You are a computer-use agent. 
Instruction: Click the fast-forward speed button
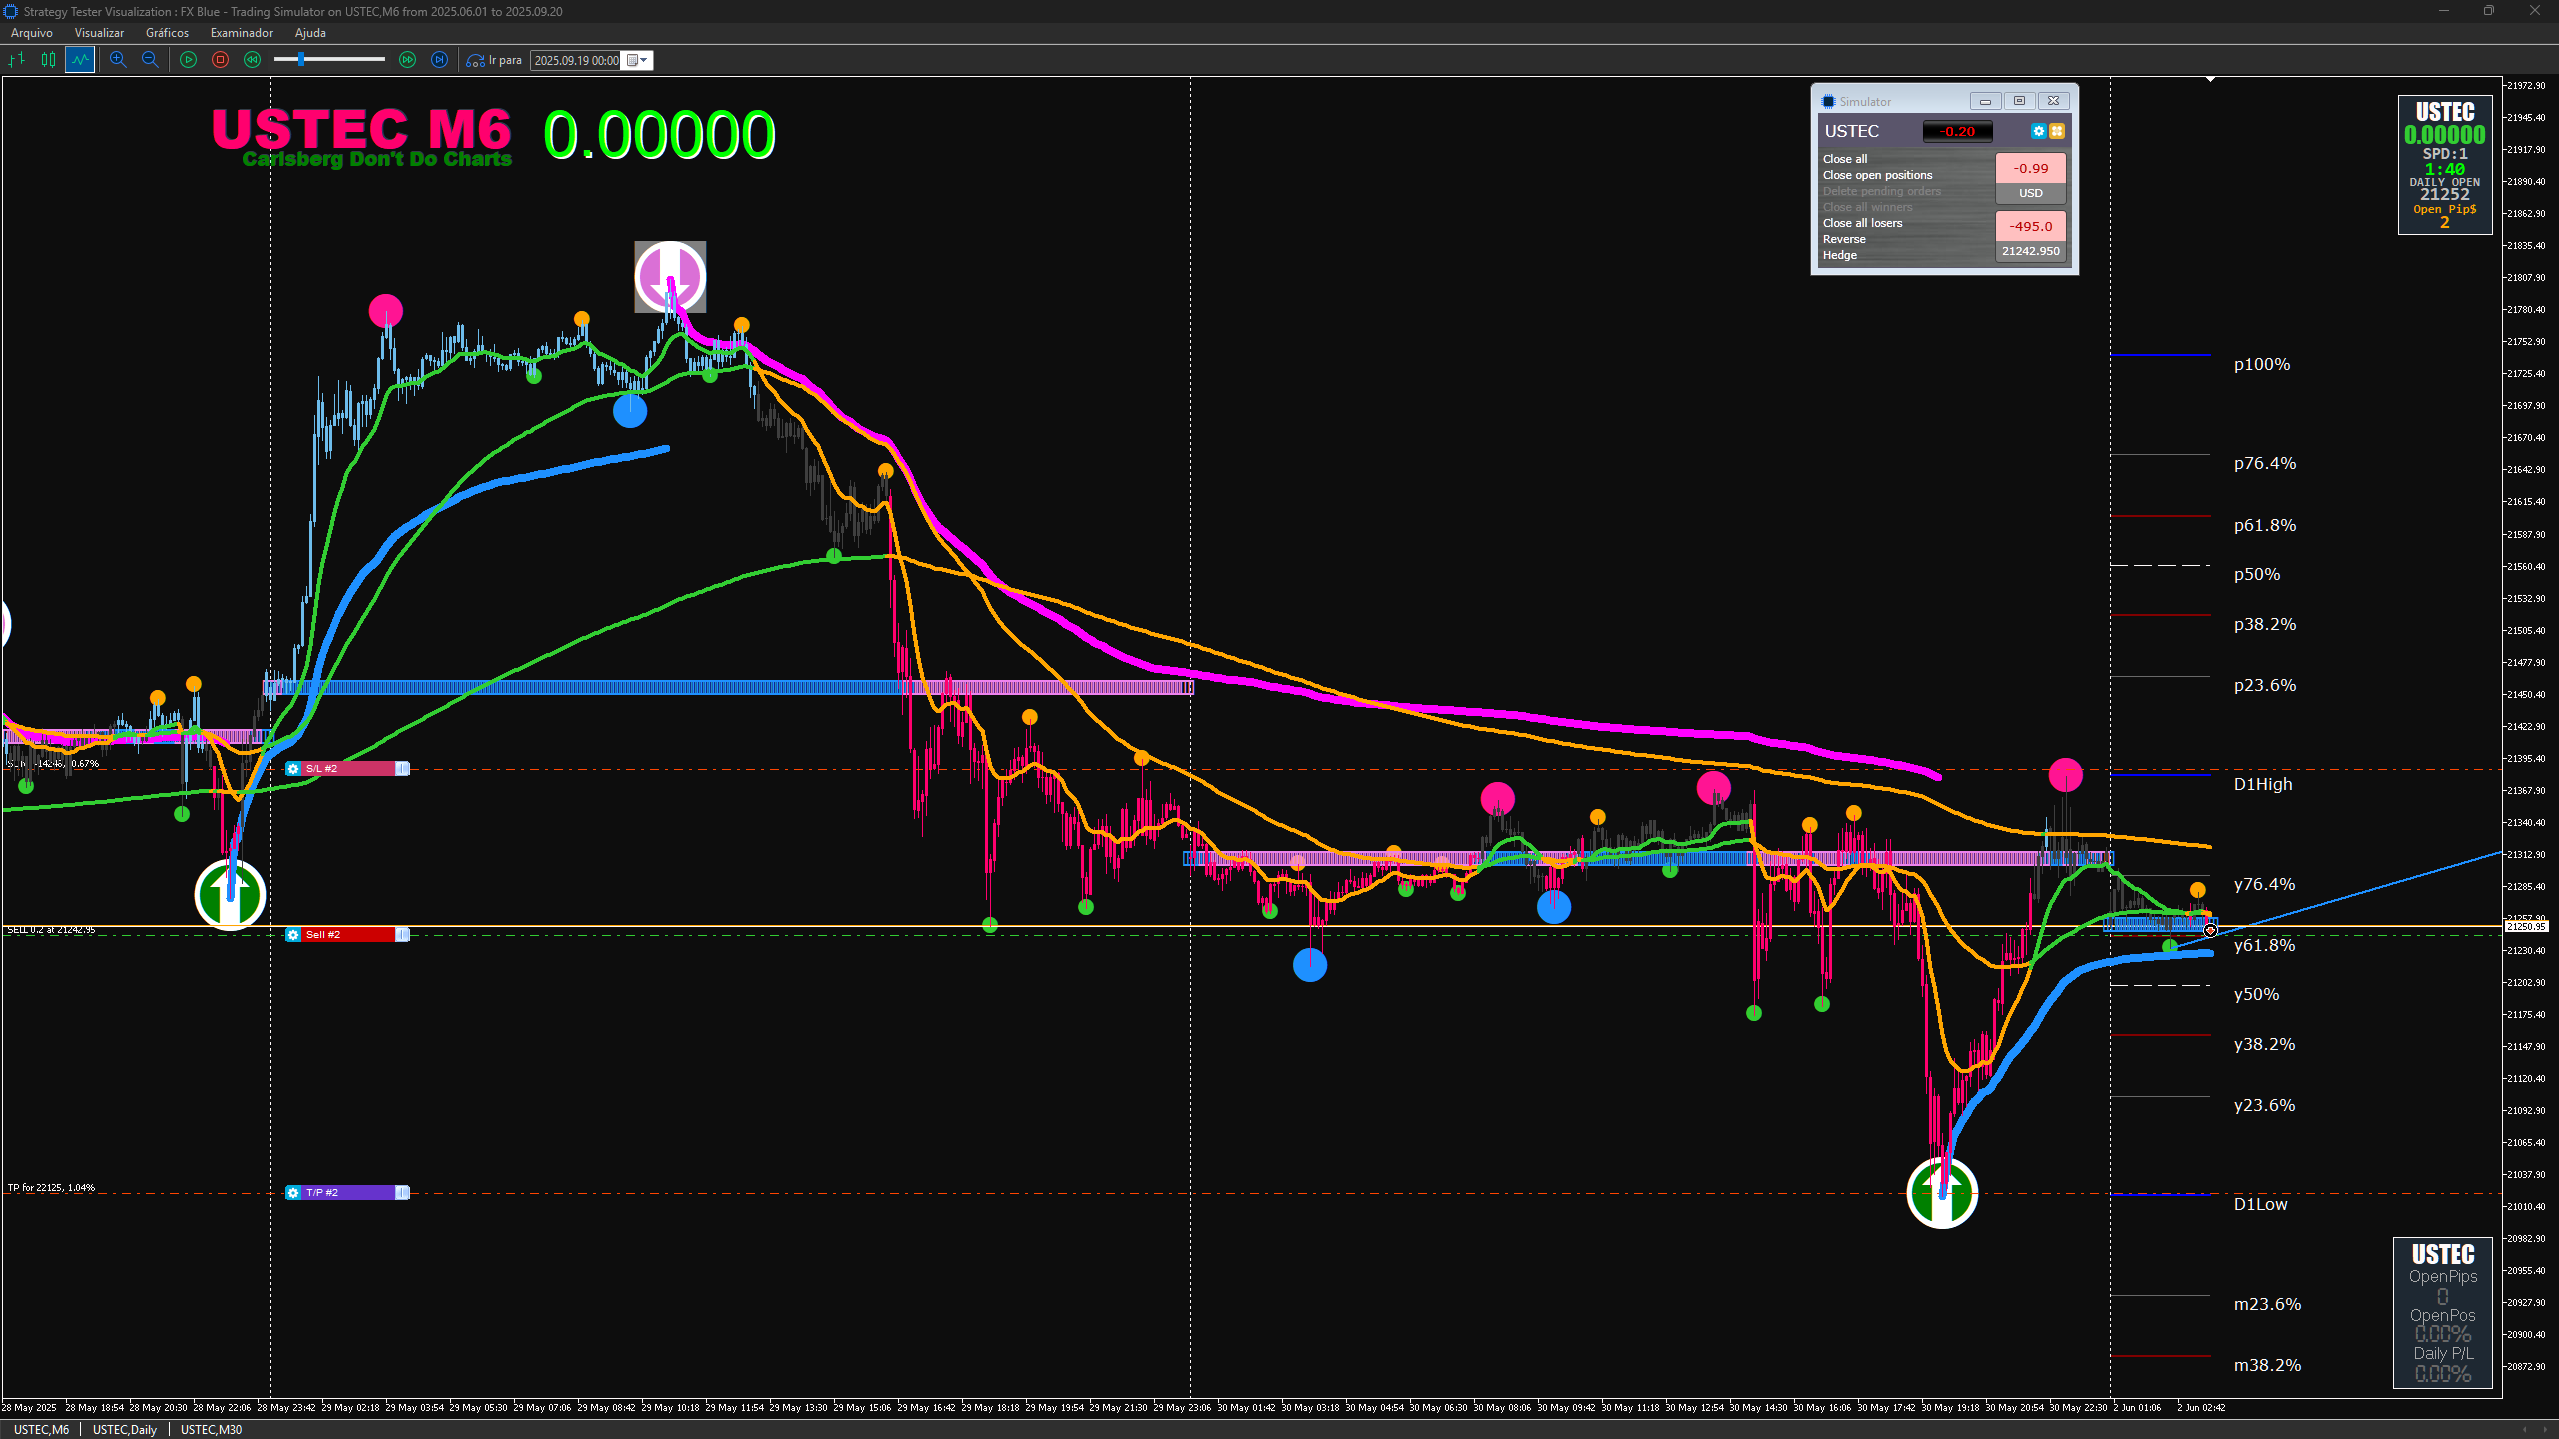[x=407, y=60]
